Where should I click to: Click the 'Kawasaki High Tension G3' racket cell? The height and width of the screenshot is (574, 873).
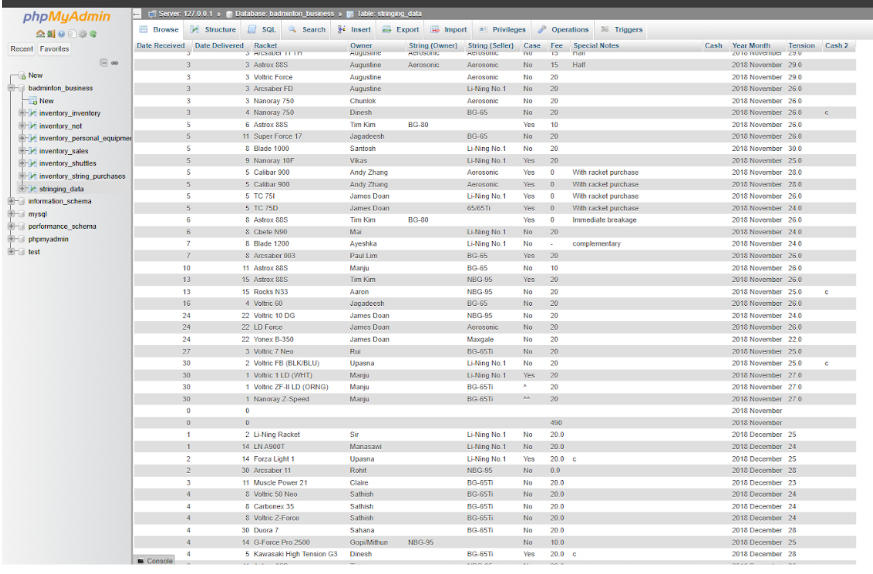[x=296, y=554]
